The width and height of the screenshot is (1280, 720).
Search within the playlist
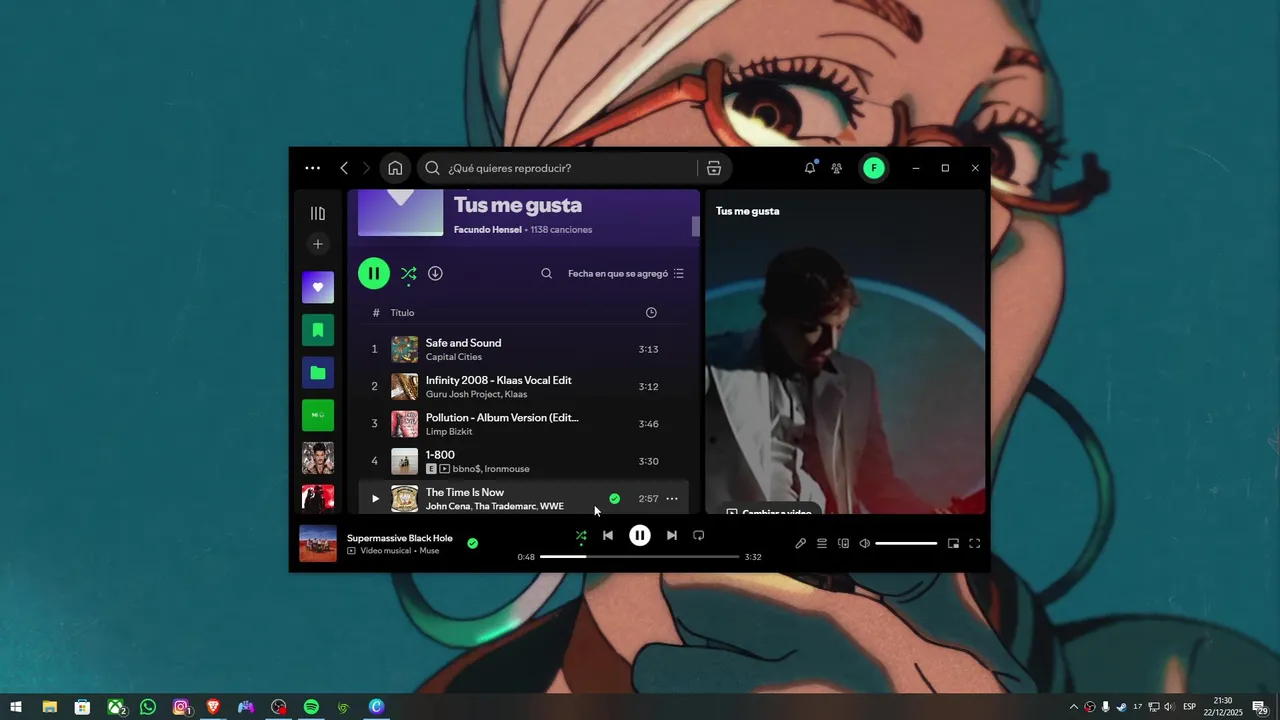pyautogui.click(x=546, y=273)
